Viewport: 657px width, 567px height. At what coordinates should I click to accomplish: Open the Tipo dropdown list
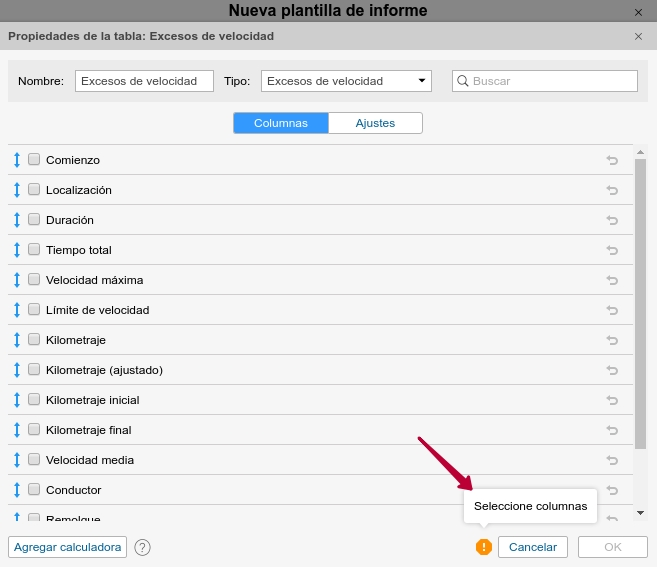click(346, 81)
